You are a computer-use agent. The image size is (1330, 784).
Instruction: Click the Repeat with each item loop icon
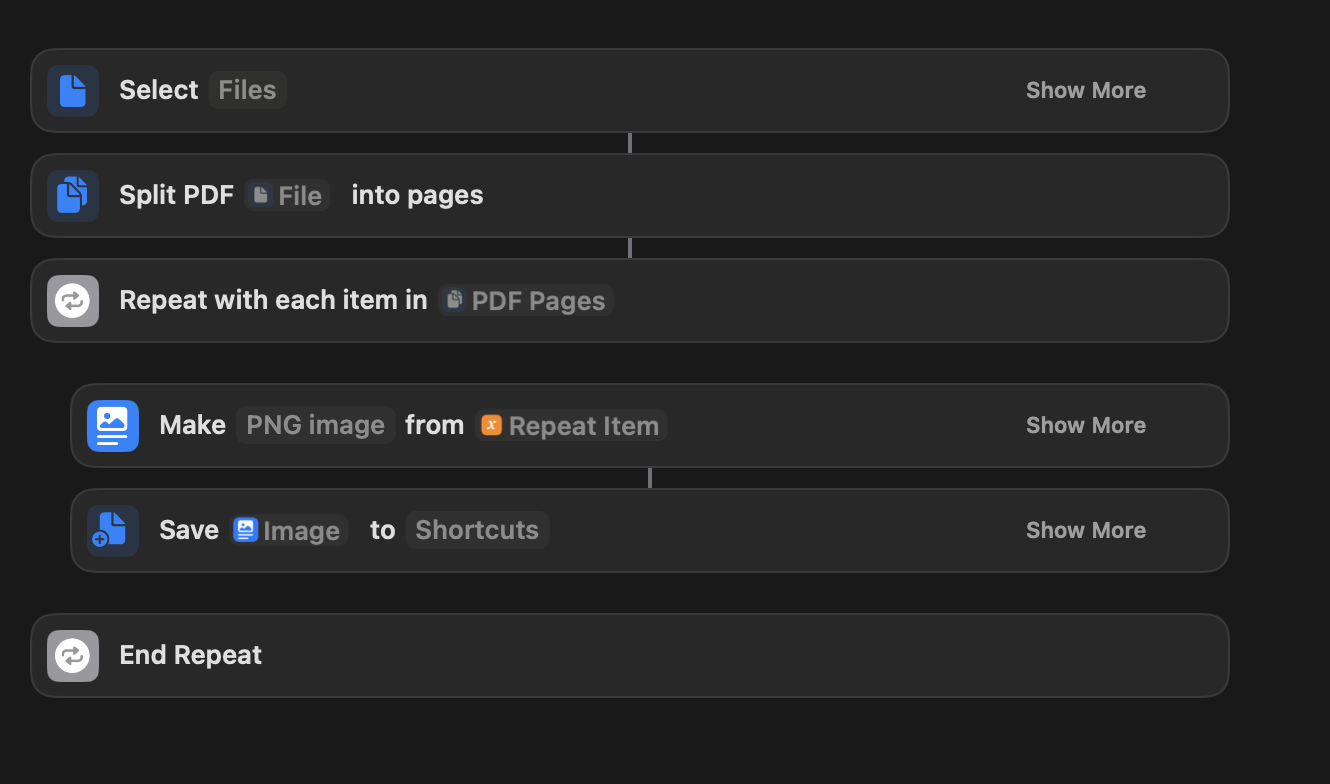tap(73, 300)
